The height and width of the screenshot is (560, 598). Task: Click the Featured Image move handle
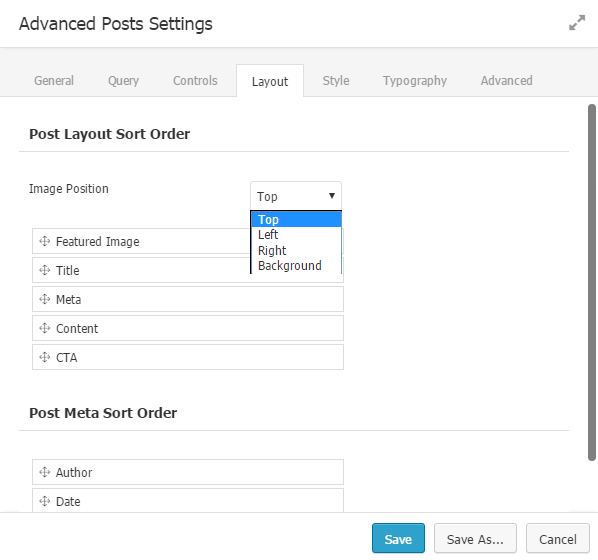(x=45, y=241)
